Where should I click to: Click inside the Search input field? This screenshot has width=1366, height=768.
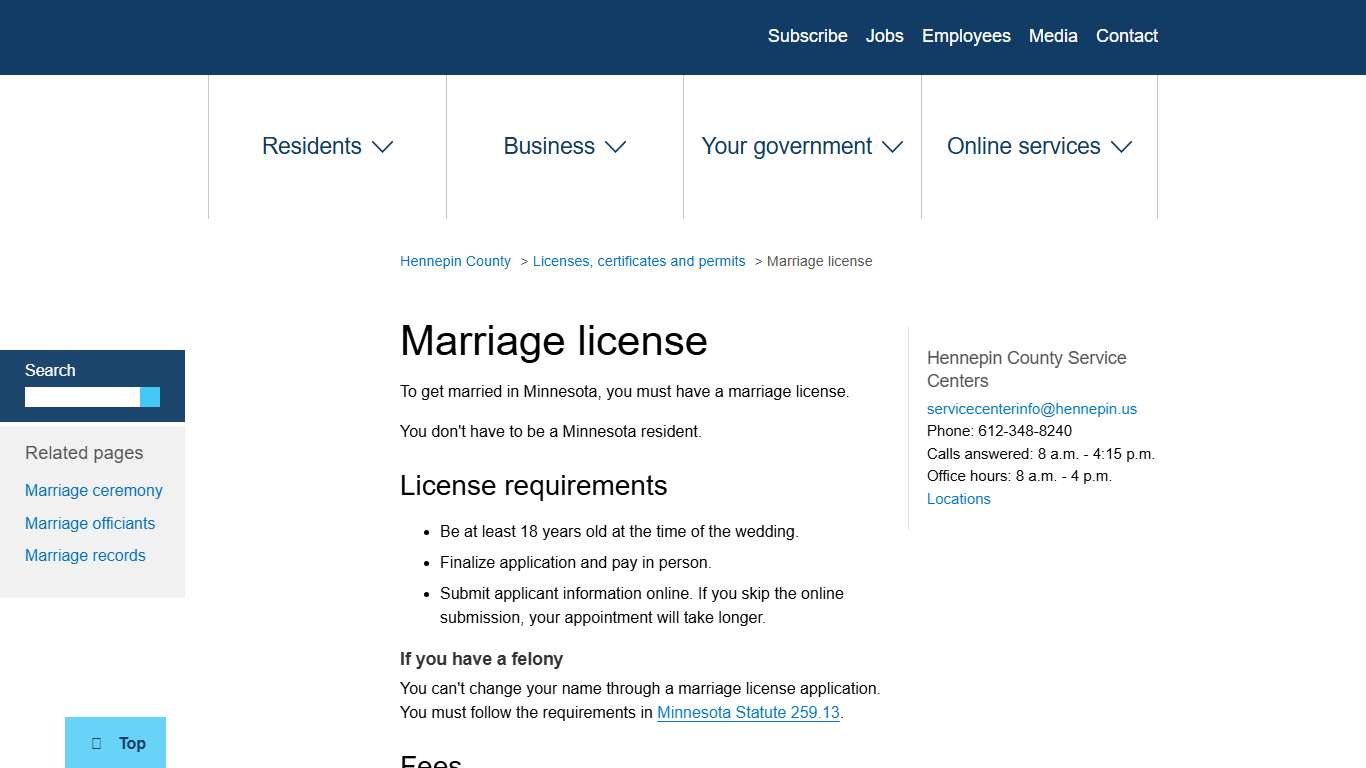click(x=80, y=397)
